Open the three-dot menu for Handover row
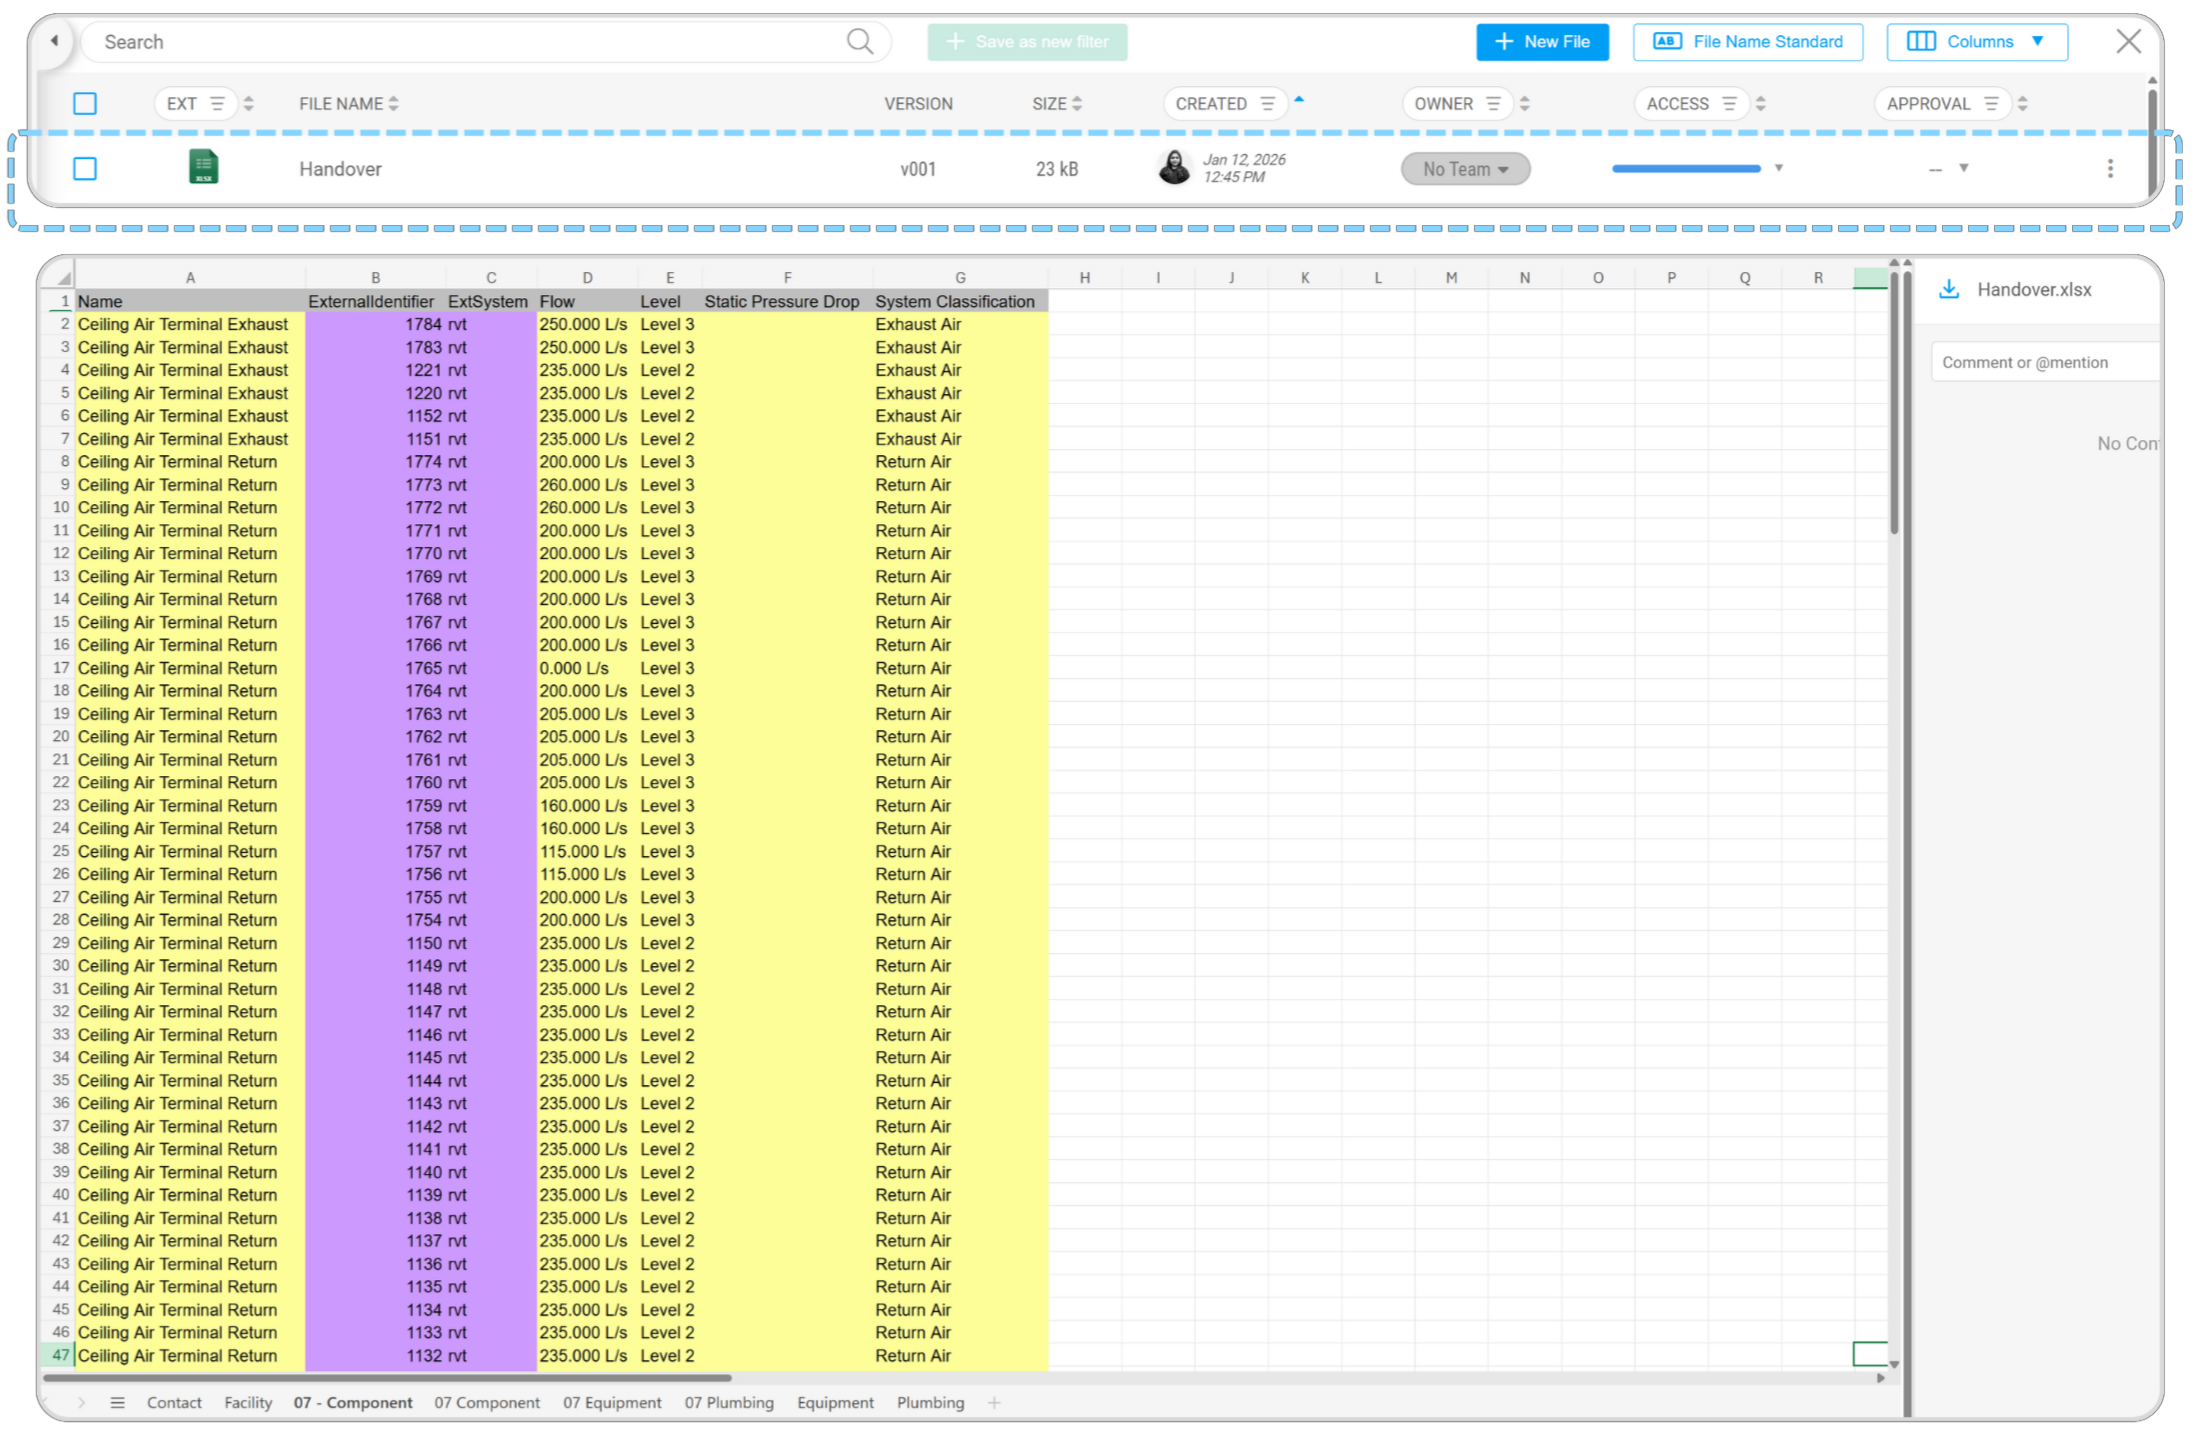The image size is (2194, 1430). point(2110,169)
